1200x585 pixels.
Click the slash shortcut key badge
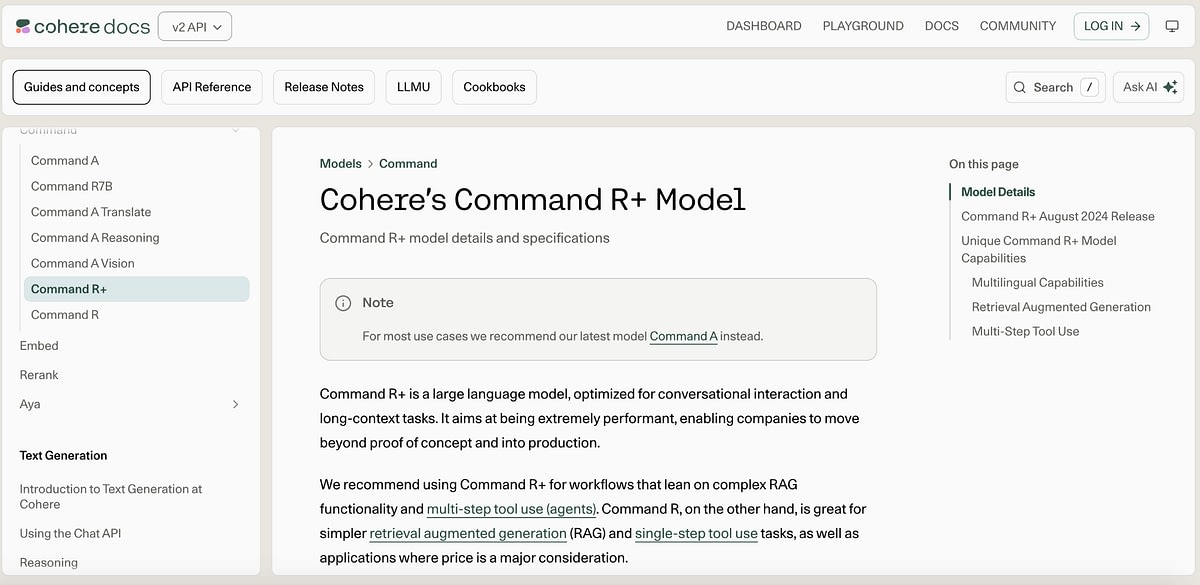pyautogui.click(x=1090, y=87)
